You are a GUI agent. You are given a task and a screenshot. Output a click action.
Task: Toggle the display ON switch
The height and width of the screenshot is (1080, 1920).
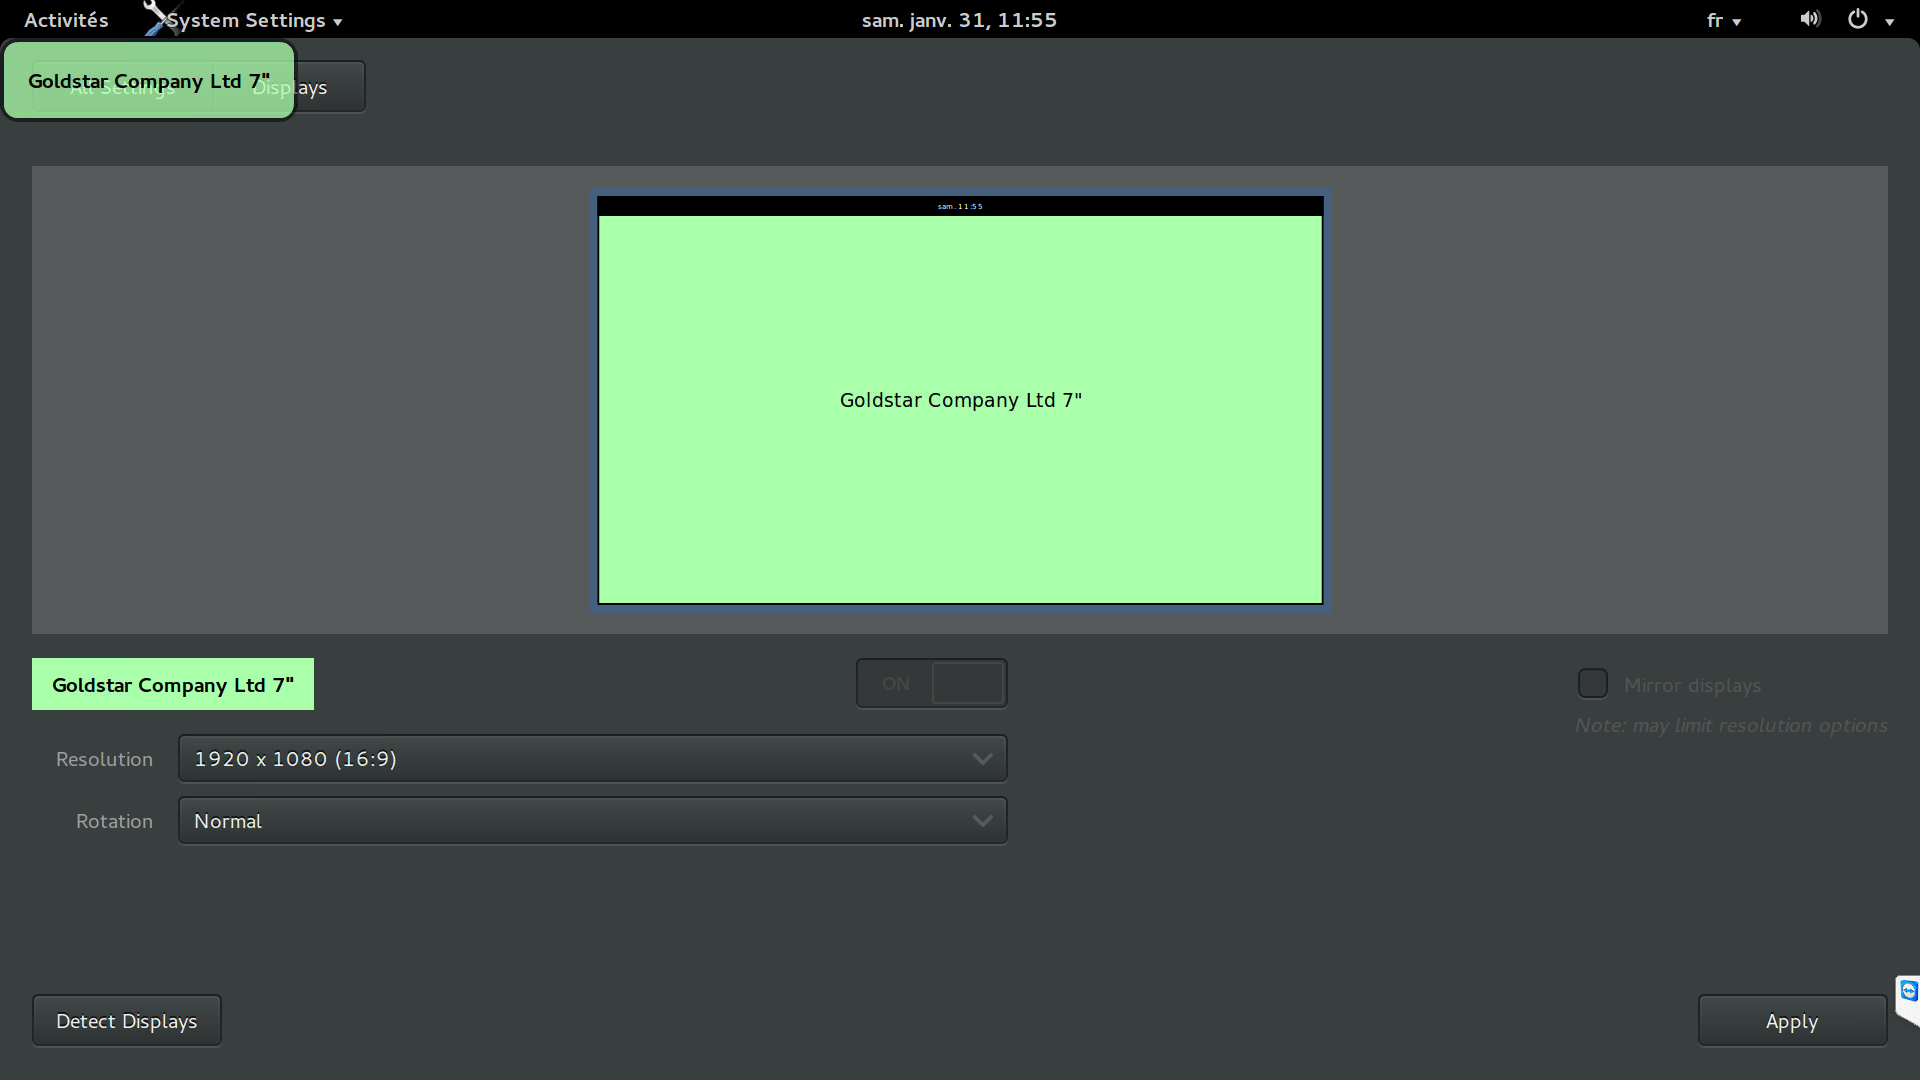click(x=931, y=684)
